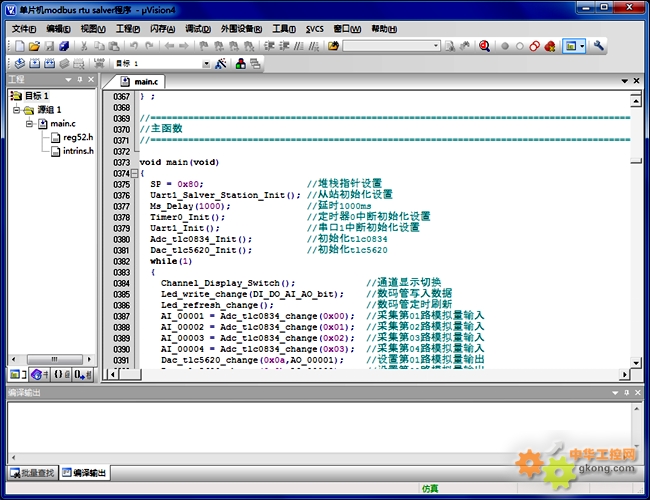The width and height of the screenshot is (650, 500).
Task: Toggle auto-hide pin of the 编译输出 panel
Action: coord(626,392)
